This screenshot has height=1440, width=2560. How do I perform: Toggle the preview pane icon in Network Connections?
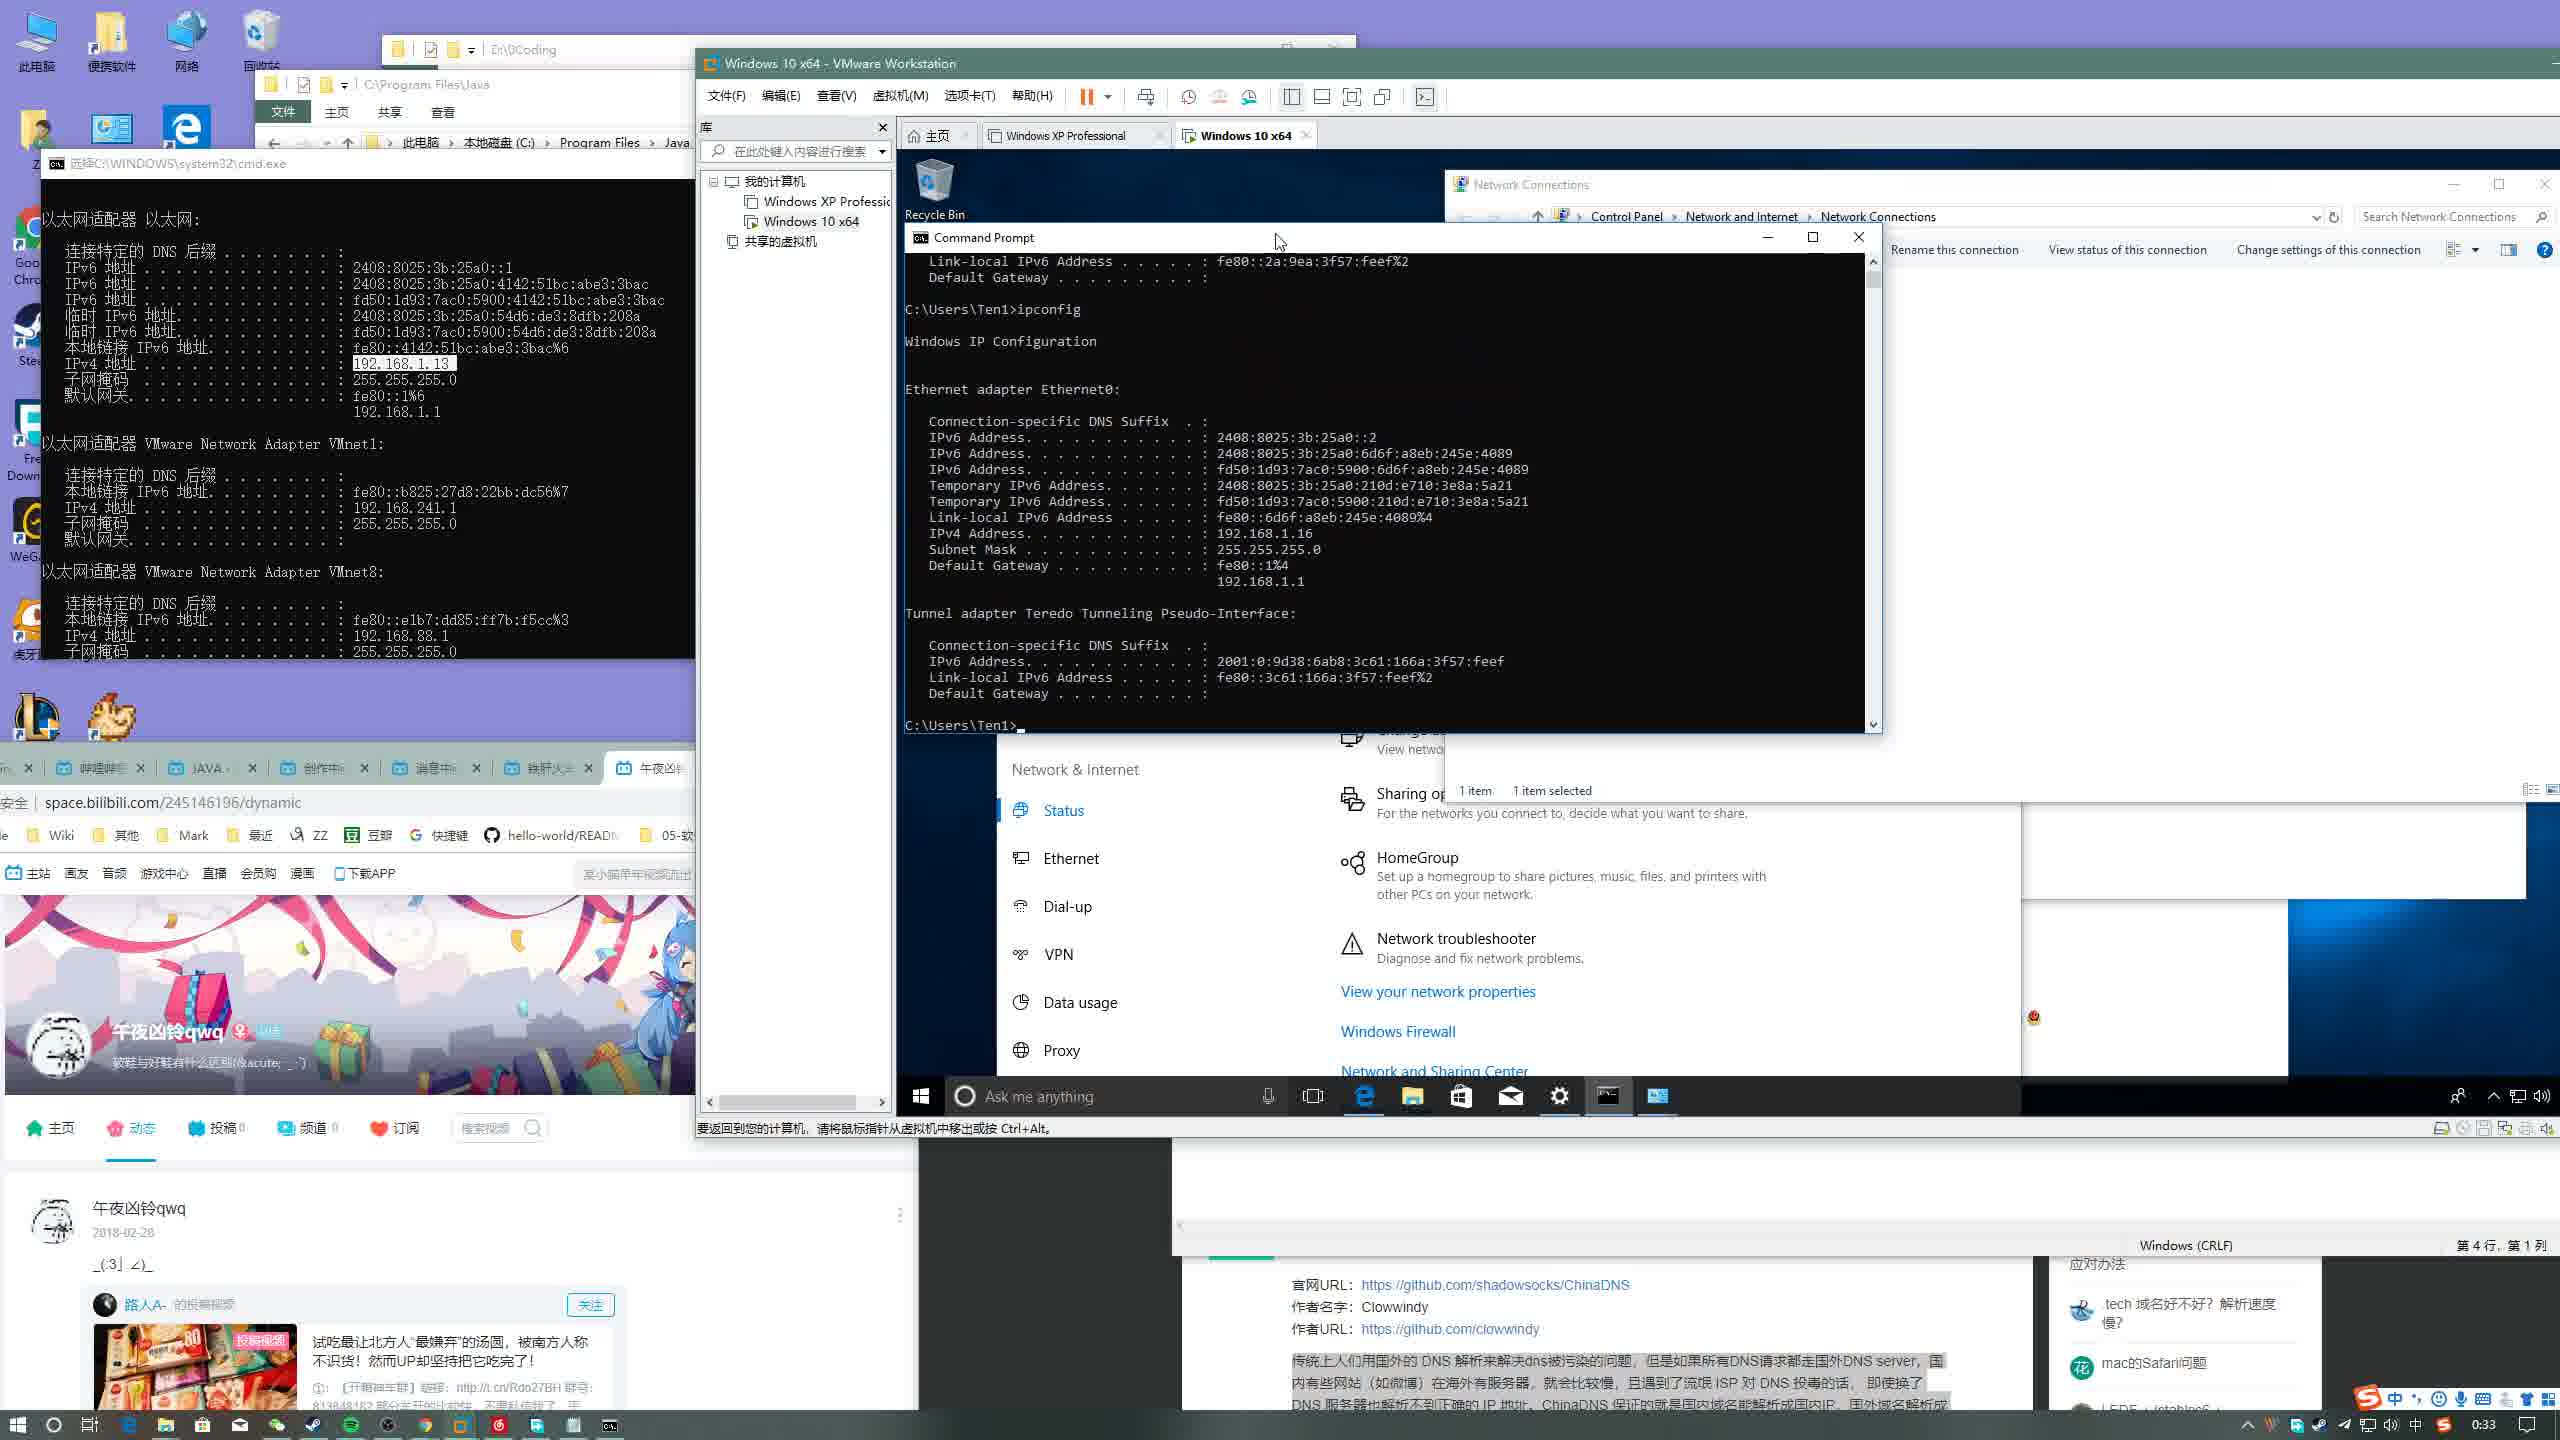click(x=2508, y=250)
